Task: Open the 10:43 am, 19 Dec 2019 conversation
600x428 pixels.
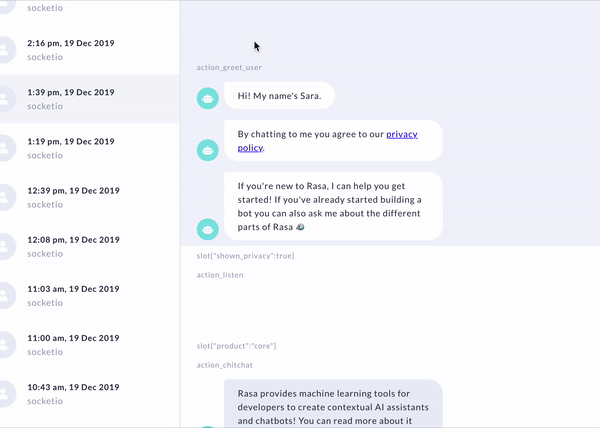Action: coord(90,394)
